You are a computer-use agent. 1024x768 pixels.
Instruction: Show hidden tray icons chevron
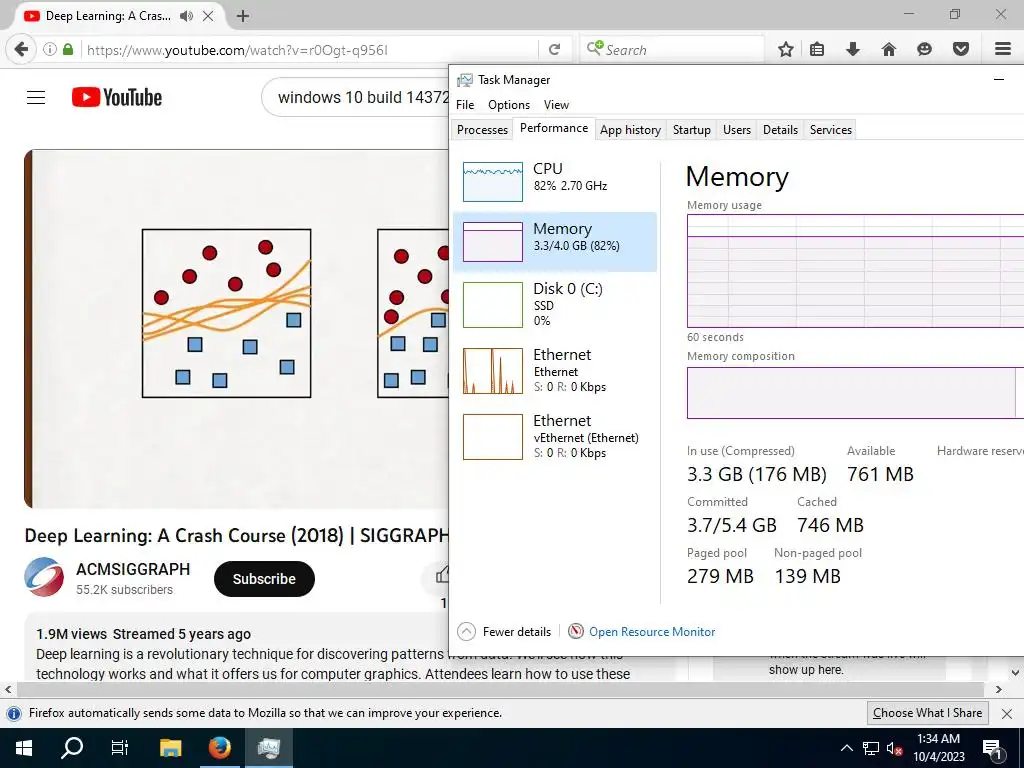846,748
